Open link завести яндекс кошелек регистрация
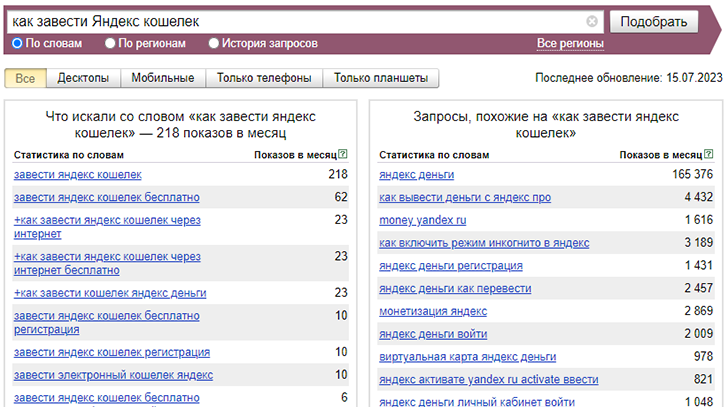 click(112, 352)
